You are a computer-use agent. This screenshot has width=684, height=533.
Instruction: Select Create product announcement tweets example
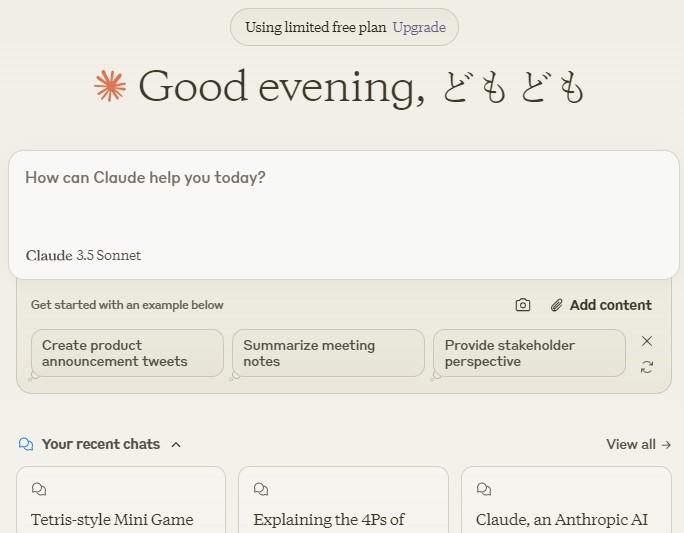[x=127, y=353]
